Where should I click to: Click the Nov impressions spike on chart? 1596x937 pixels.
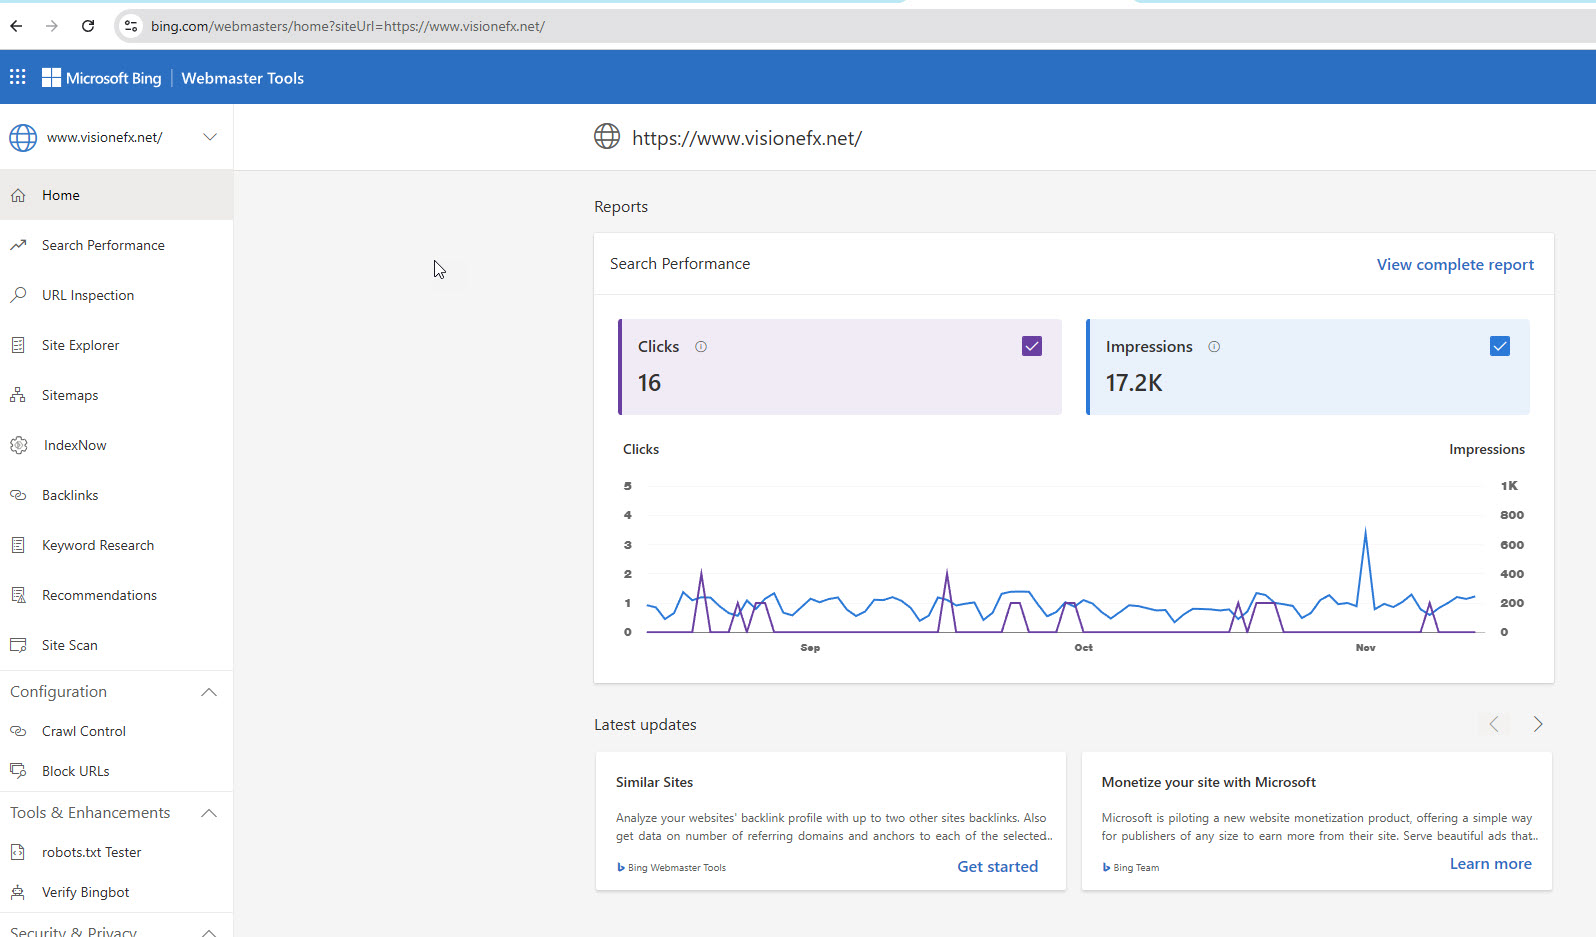(1365, 531)
